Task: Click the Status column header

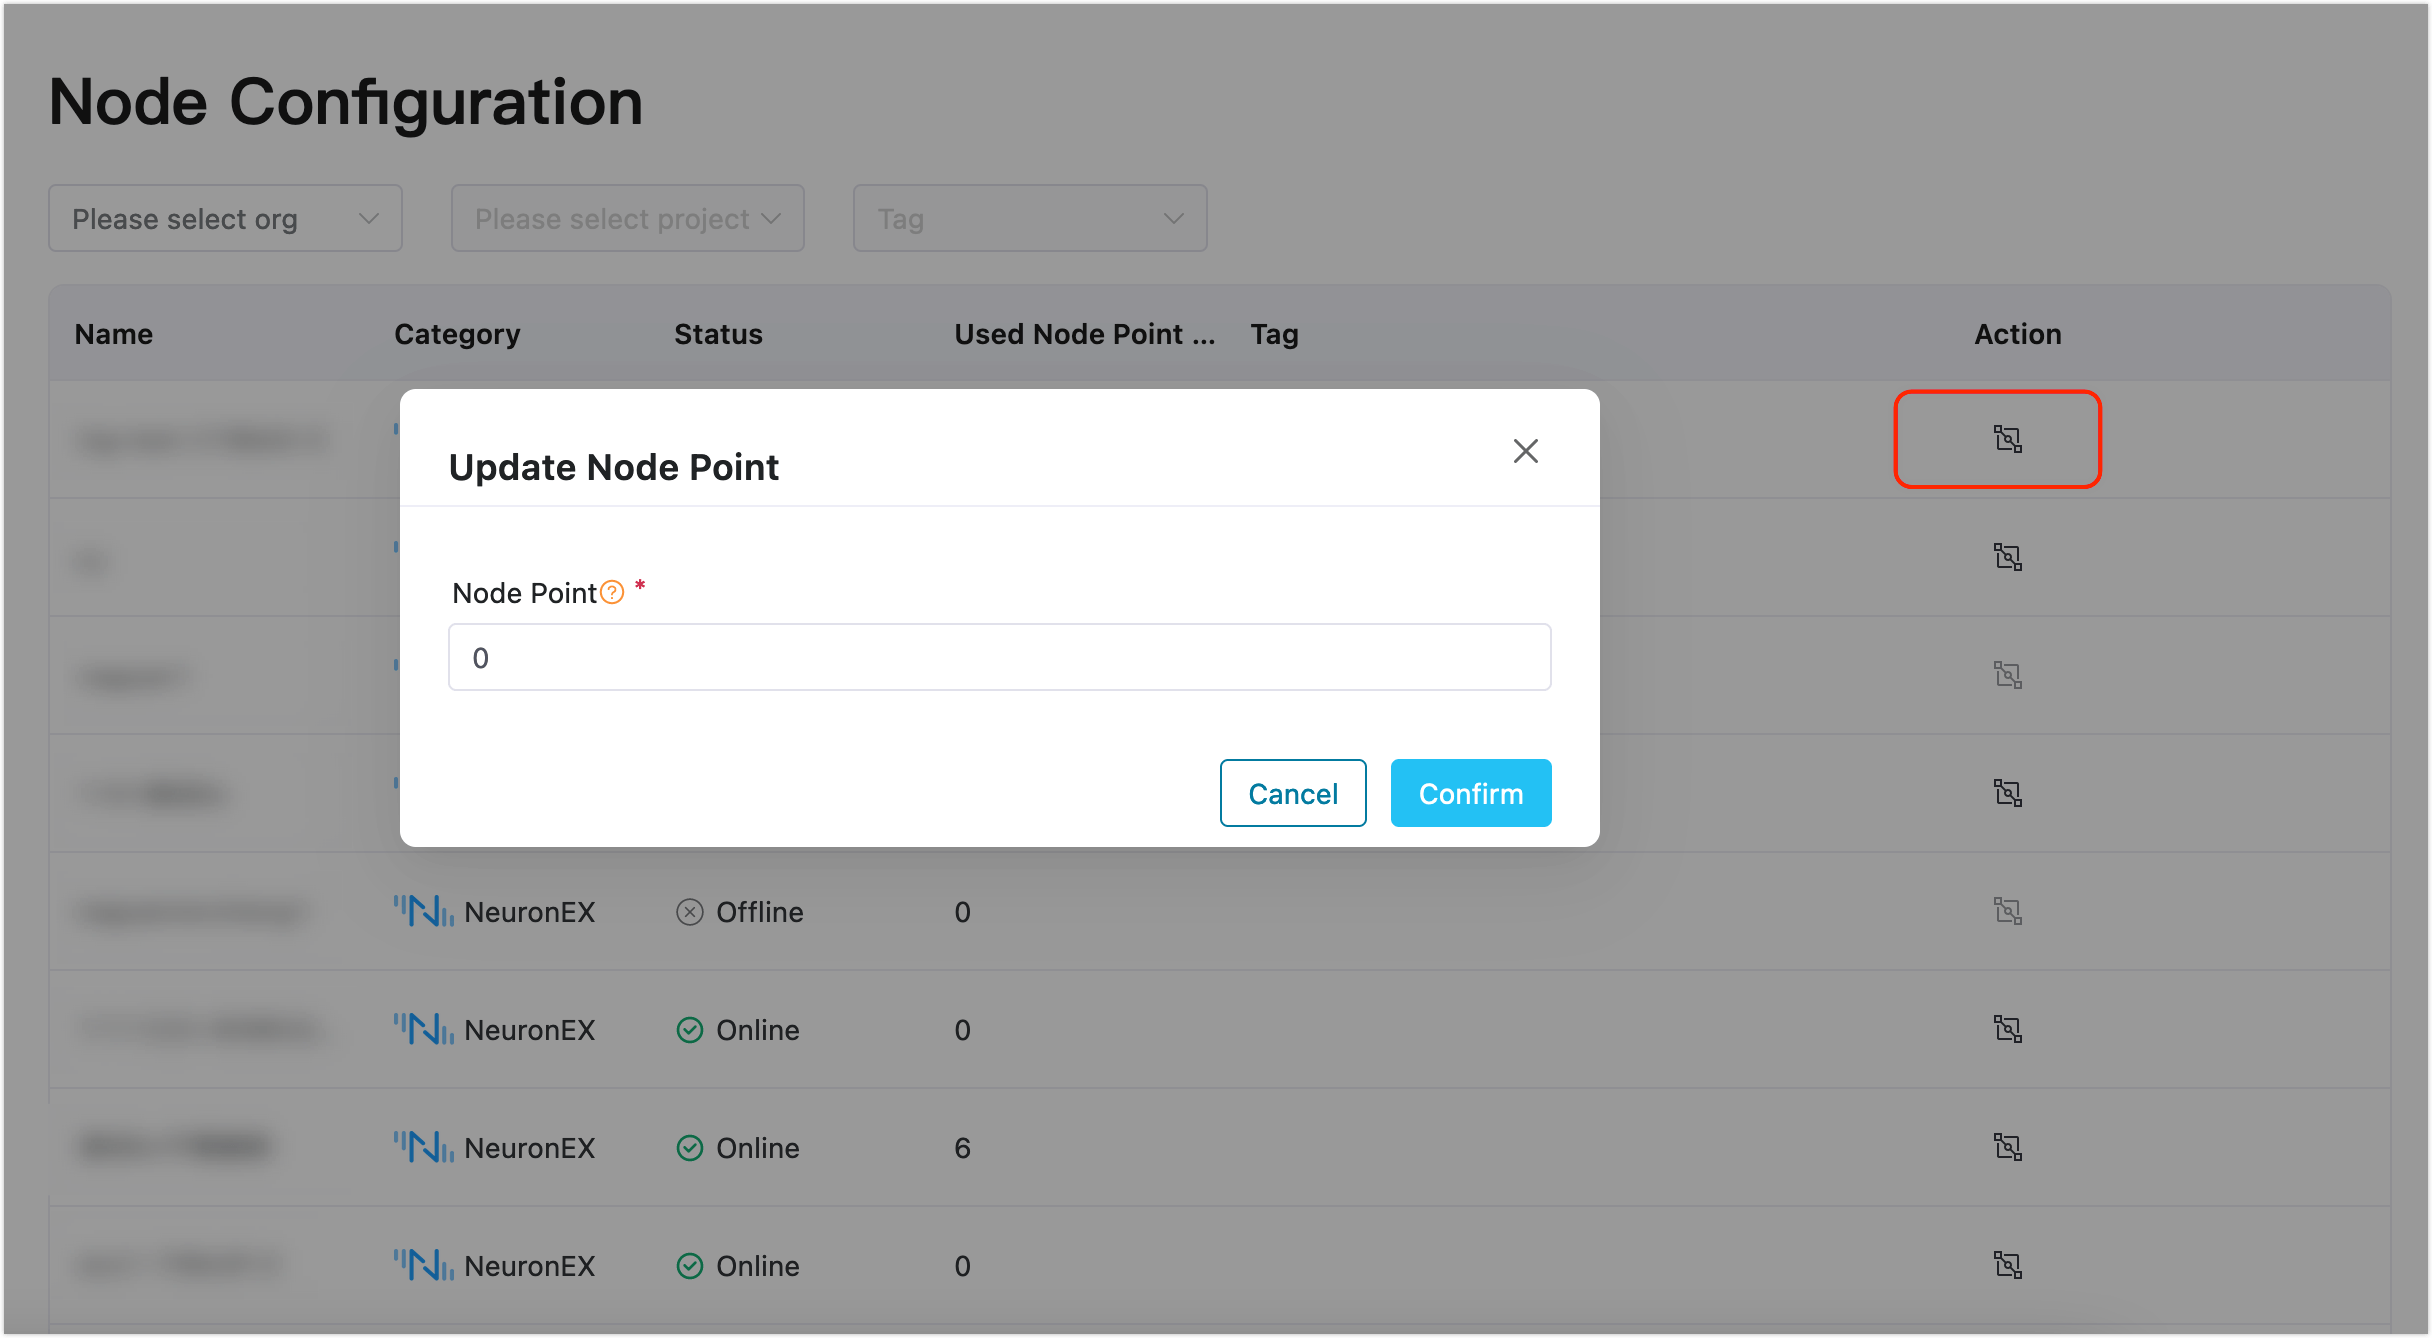Action: tap(718, 334)
